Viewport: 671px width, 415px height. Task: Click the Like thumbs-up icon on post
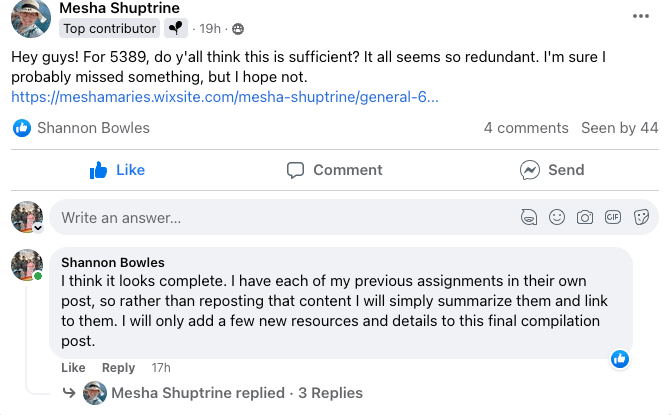coord(99,170)
